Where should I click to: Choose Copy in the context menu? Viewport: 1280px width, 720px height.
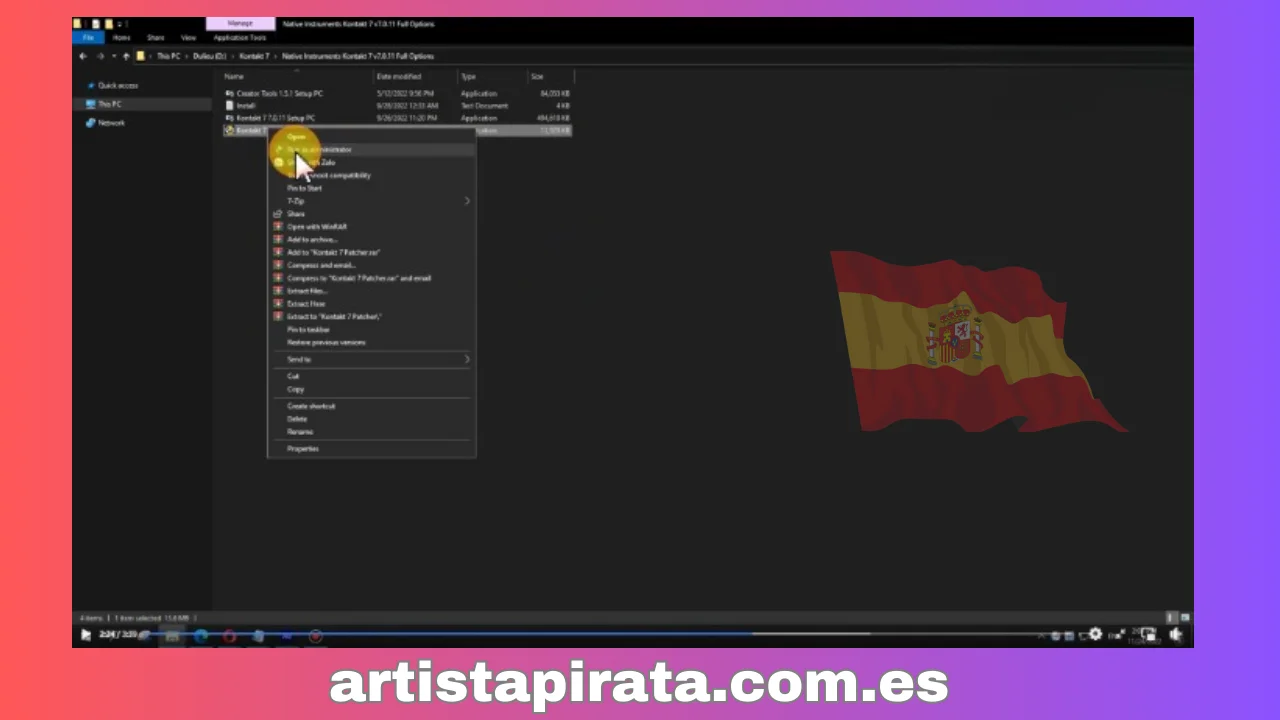click(x=372, y=389)
